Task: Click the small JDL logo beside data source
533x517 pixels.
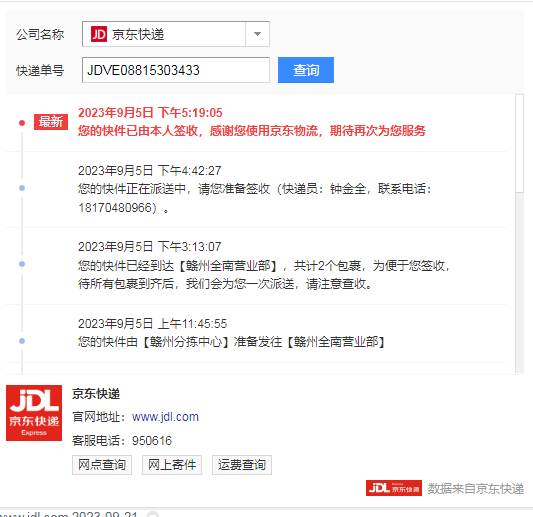Action: pyautogui.click(x=394, y=488)
